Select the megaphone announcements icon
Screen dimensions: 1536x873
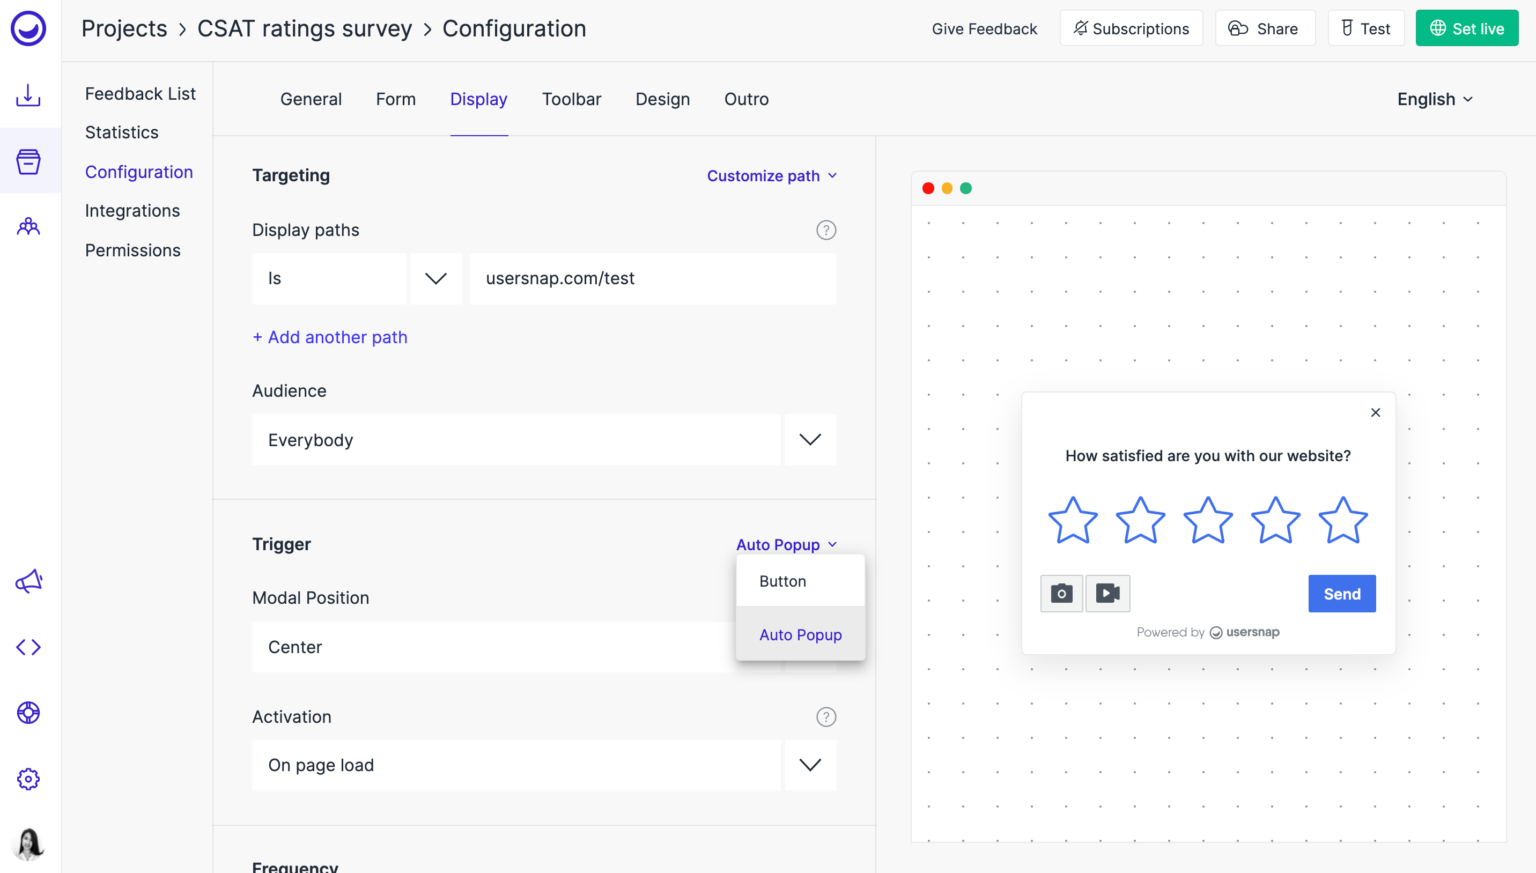[x=28, y=581]
